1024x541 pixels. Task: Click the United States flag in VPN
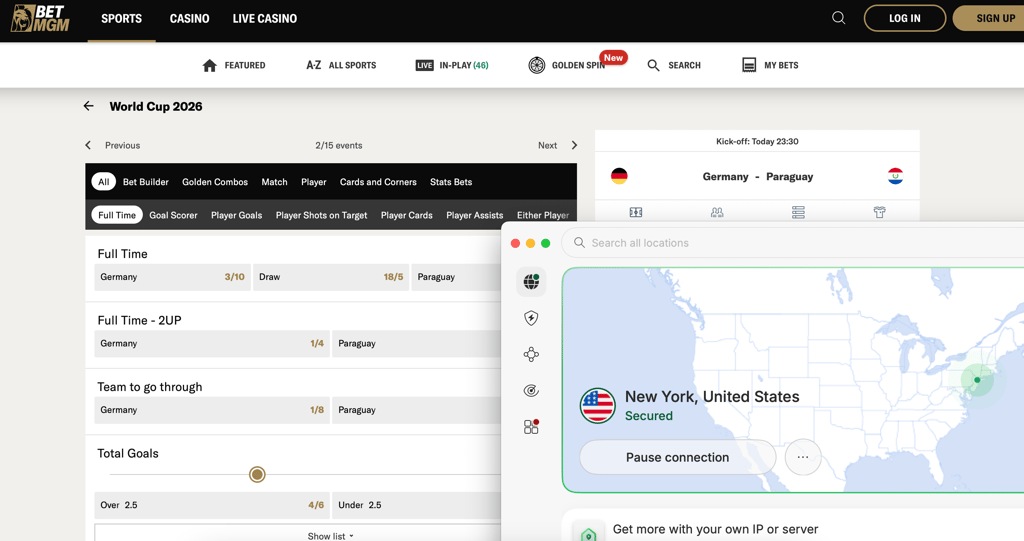tap(598, 406)
